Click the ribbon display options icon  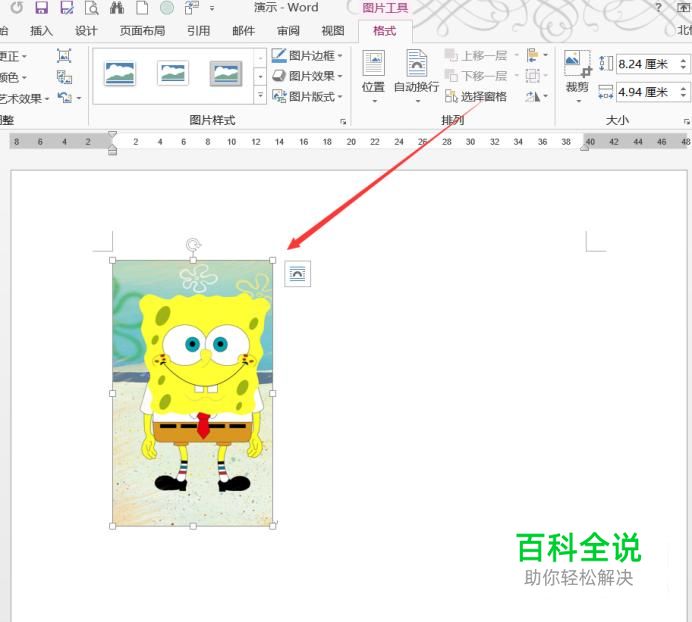point(683,8)
